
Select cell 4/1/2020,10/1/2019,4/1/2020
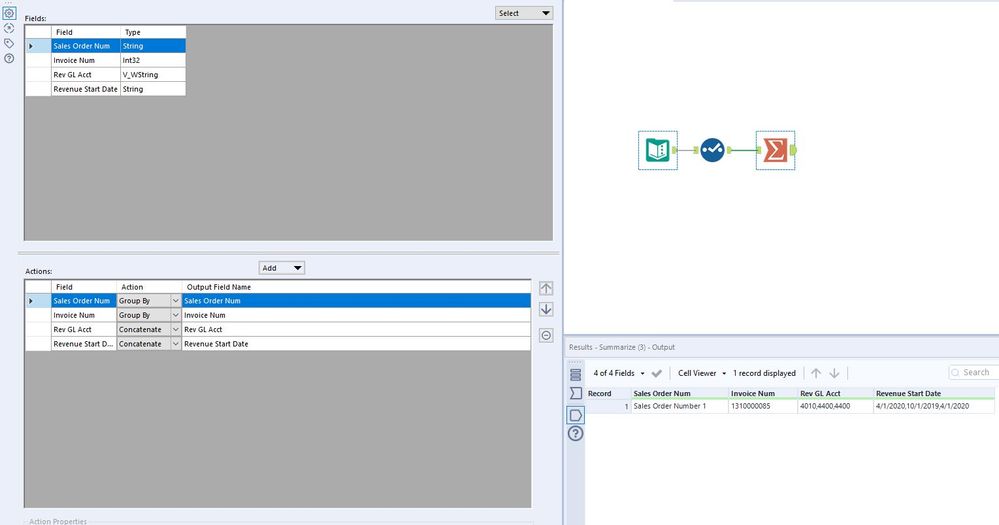[x=933, y=406]
